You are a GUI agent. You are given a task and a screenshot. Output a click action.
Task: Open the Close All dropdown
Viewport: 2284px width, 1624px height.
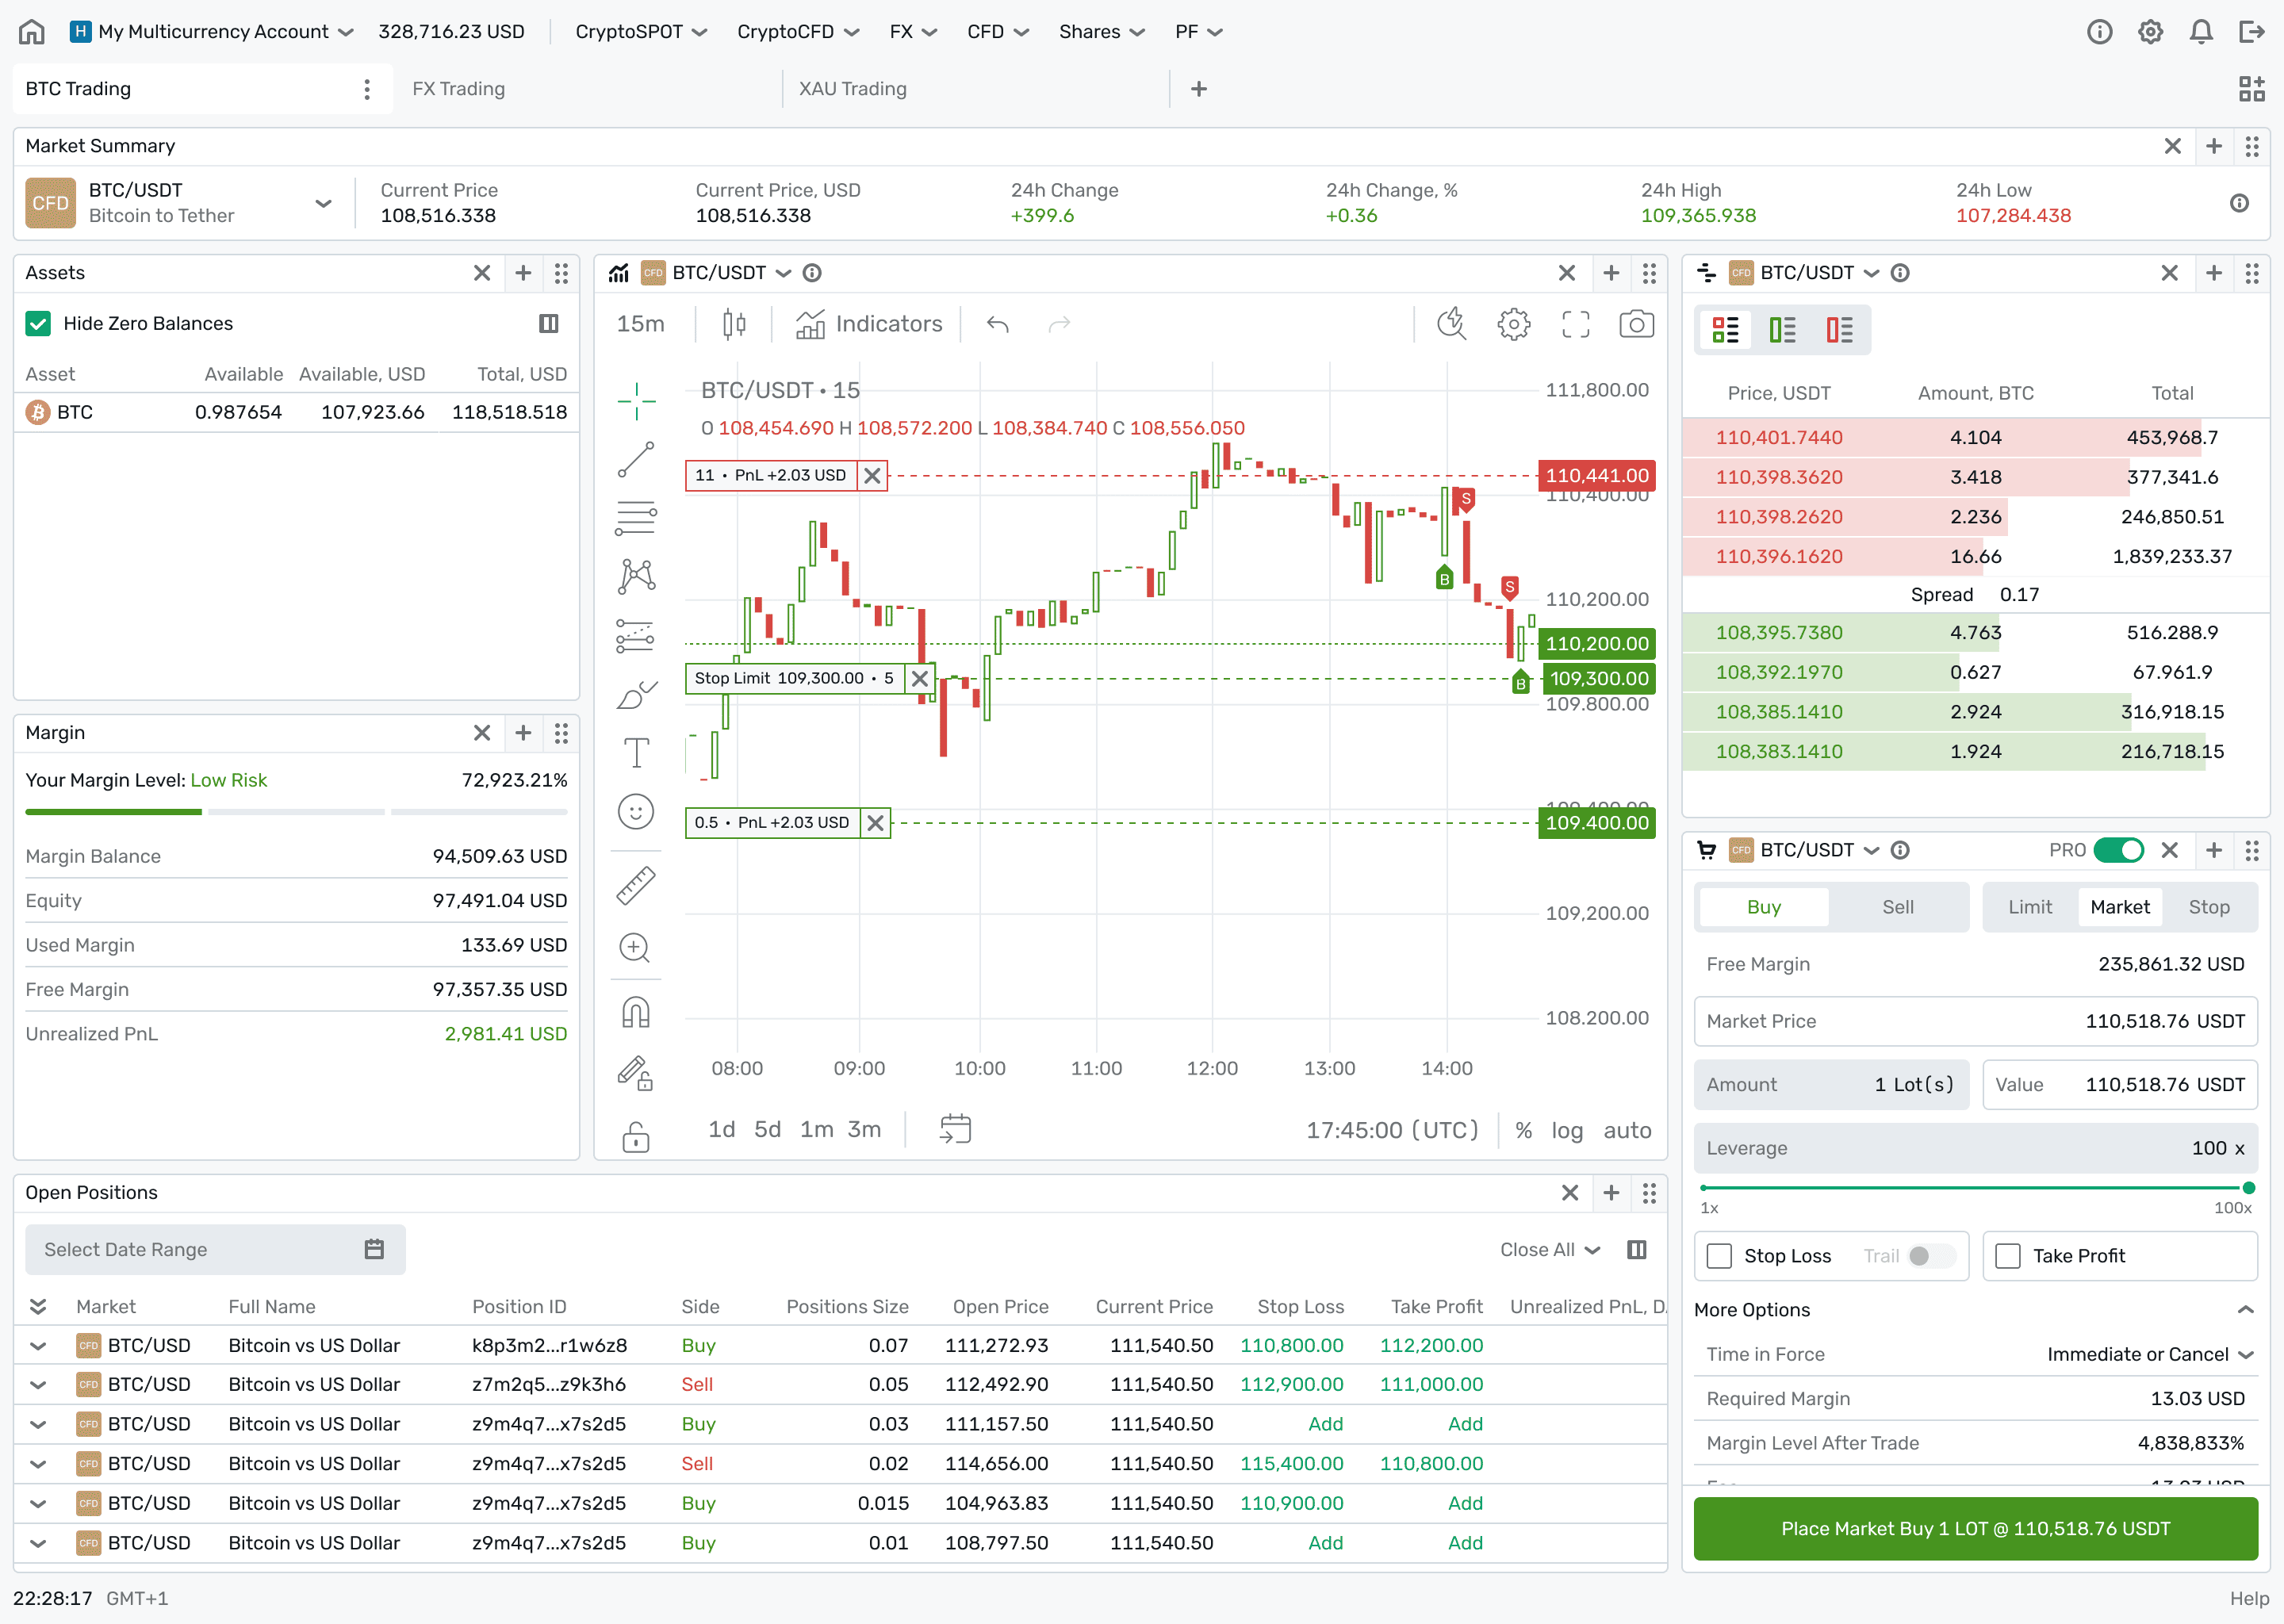pyautogui.click(x=1549, y=1250)
